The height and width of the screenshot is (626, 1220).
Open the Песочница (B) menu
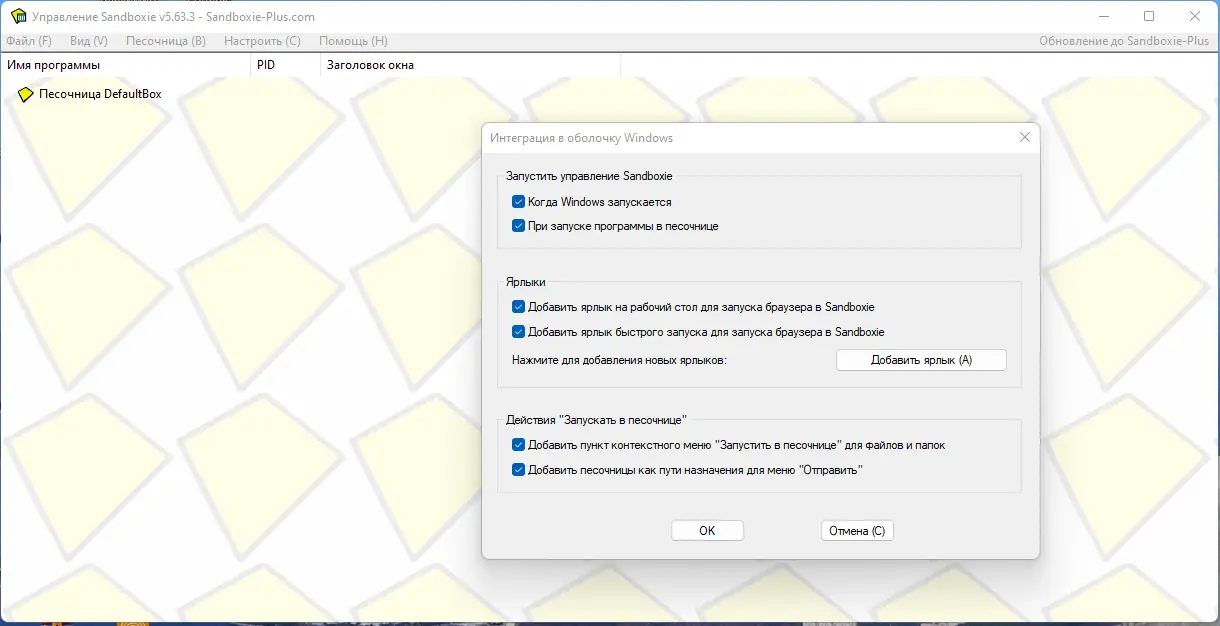(x=166, y=41)
